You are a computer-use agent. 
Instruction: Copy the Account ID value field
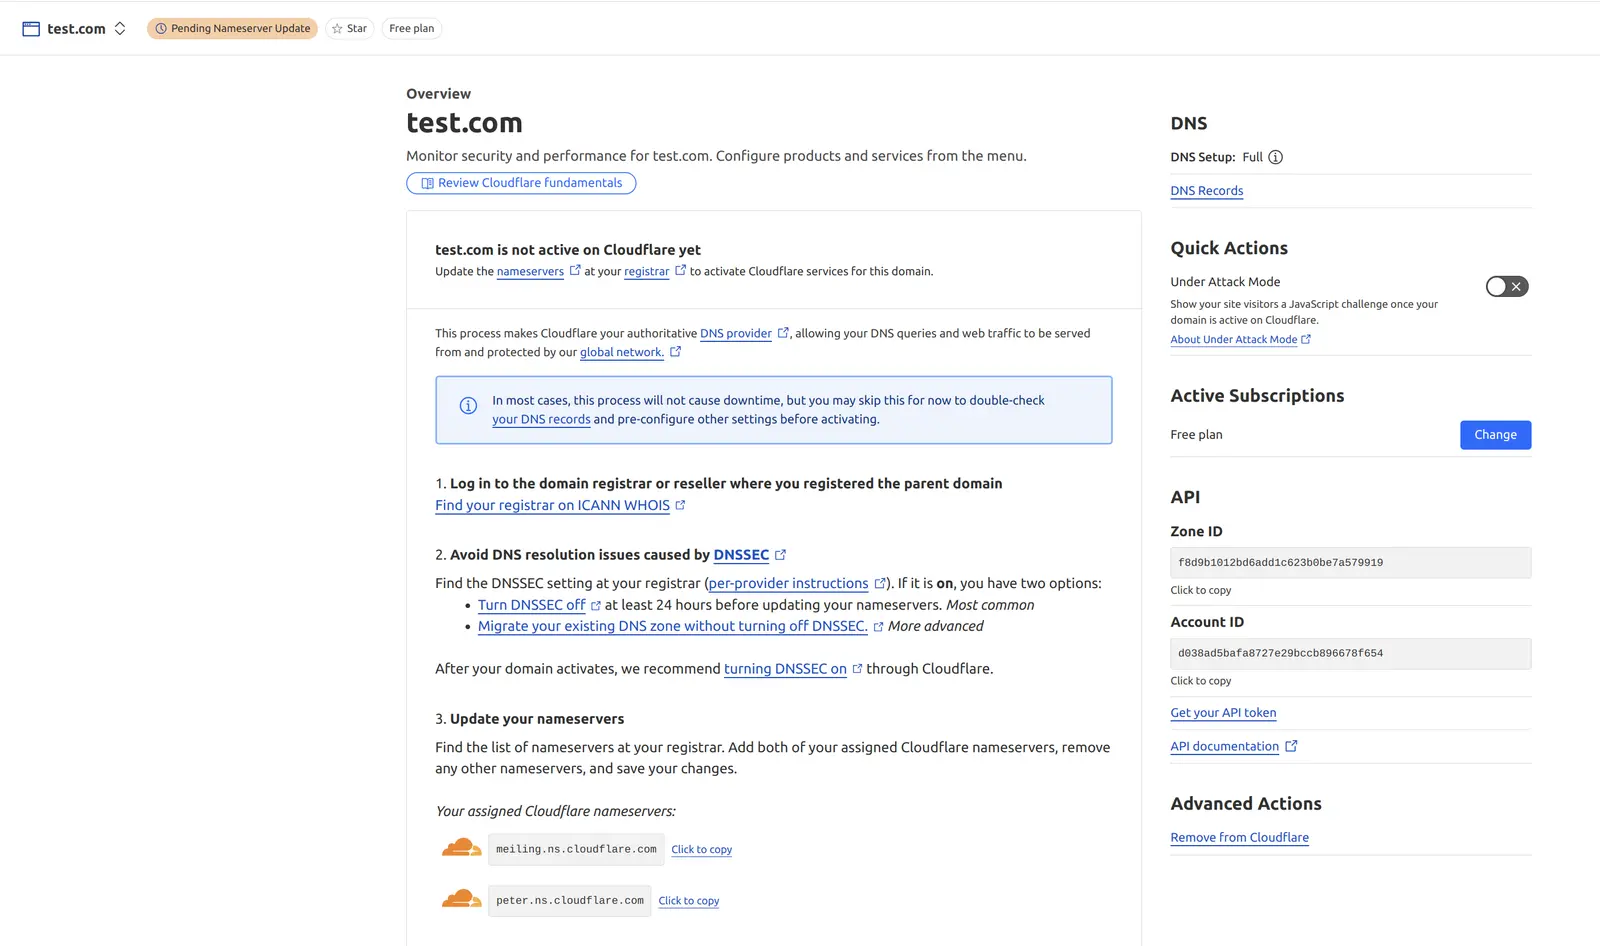1350,654
